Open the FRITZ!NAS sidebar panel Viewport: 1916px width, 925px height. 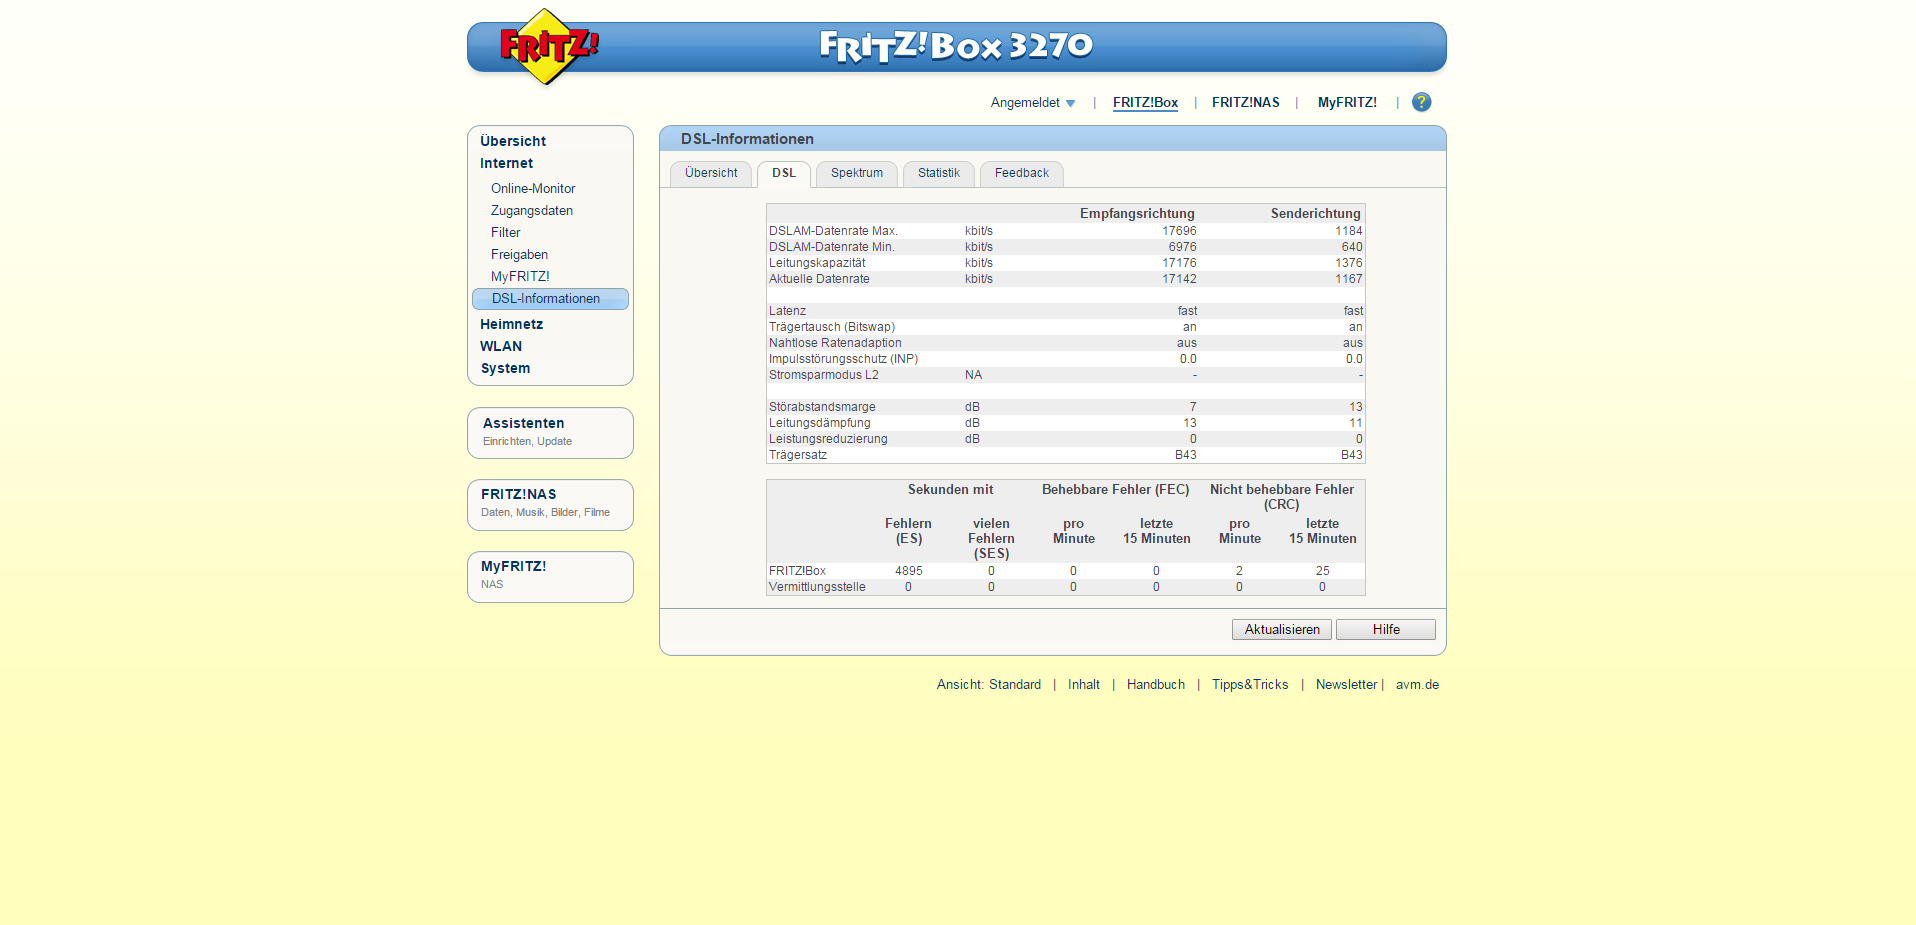pyautogui.click(x=550, y=505)
